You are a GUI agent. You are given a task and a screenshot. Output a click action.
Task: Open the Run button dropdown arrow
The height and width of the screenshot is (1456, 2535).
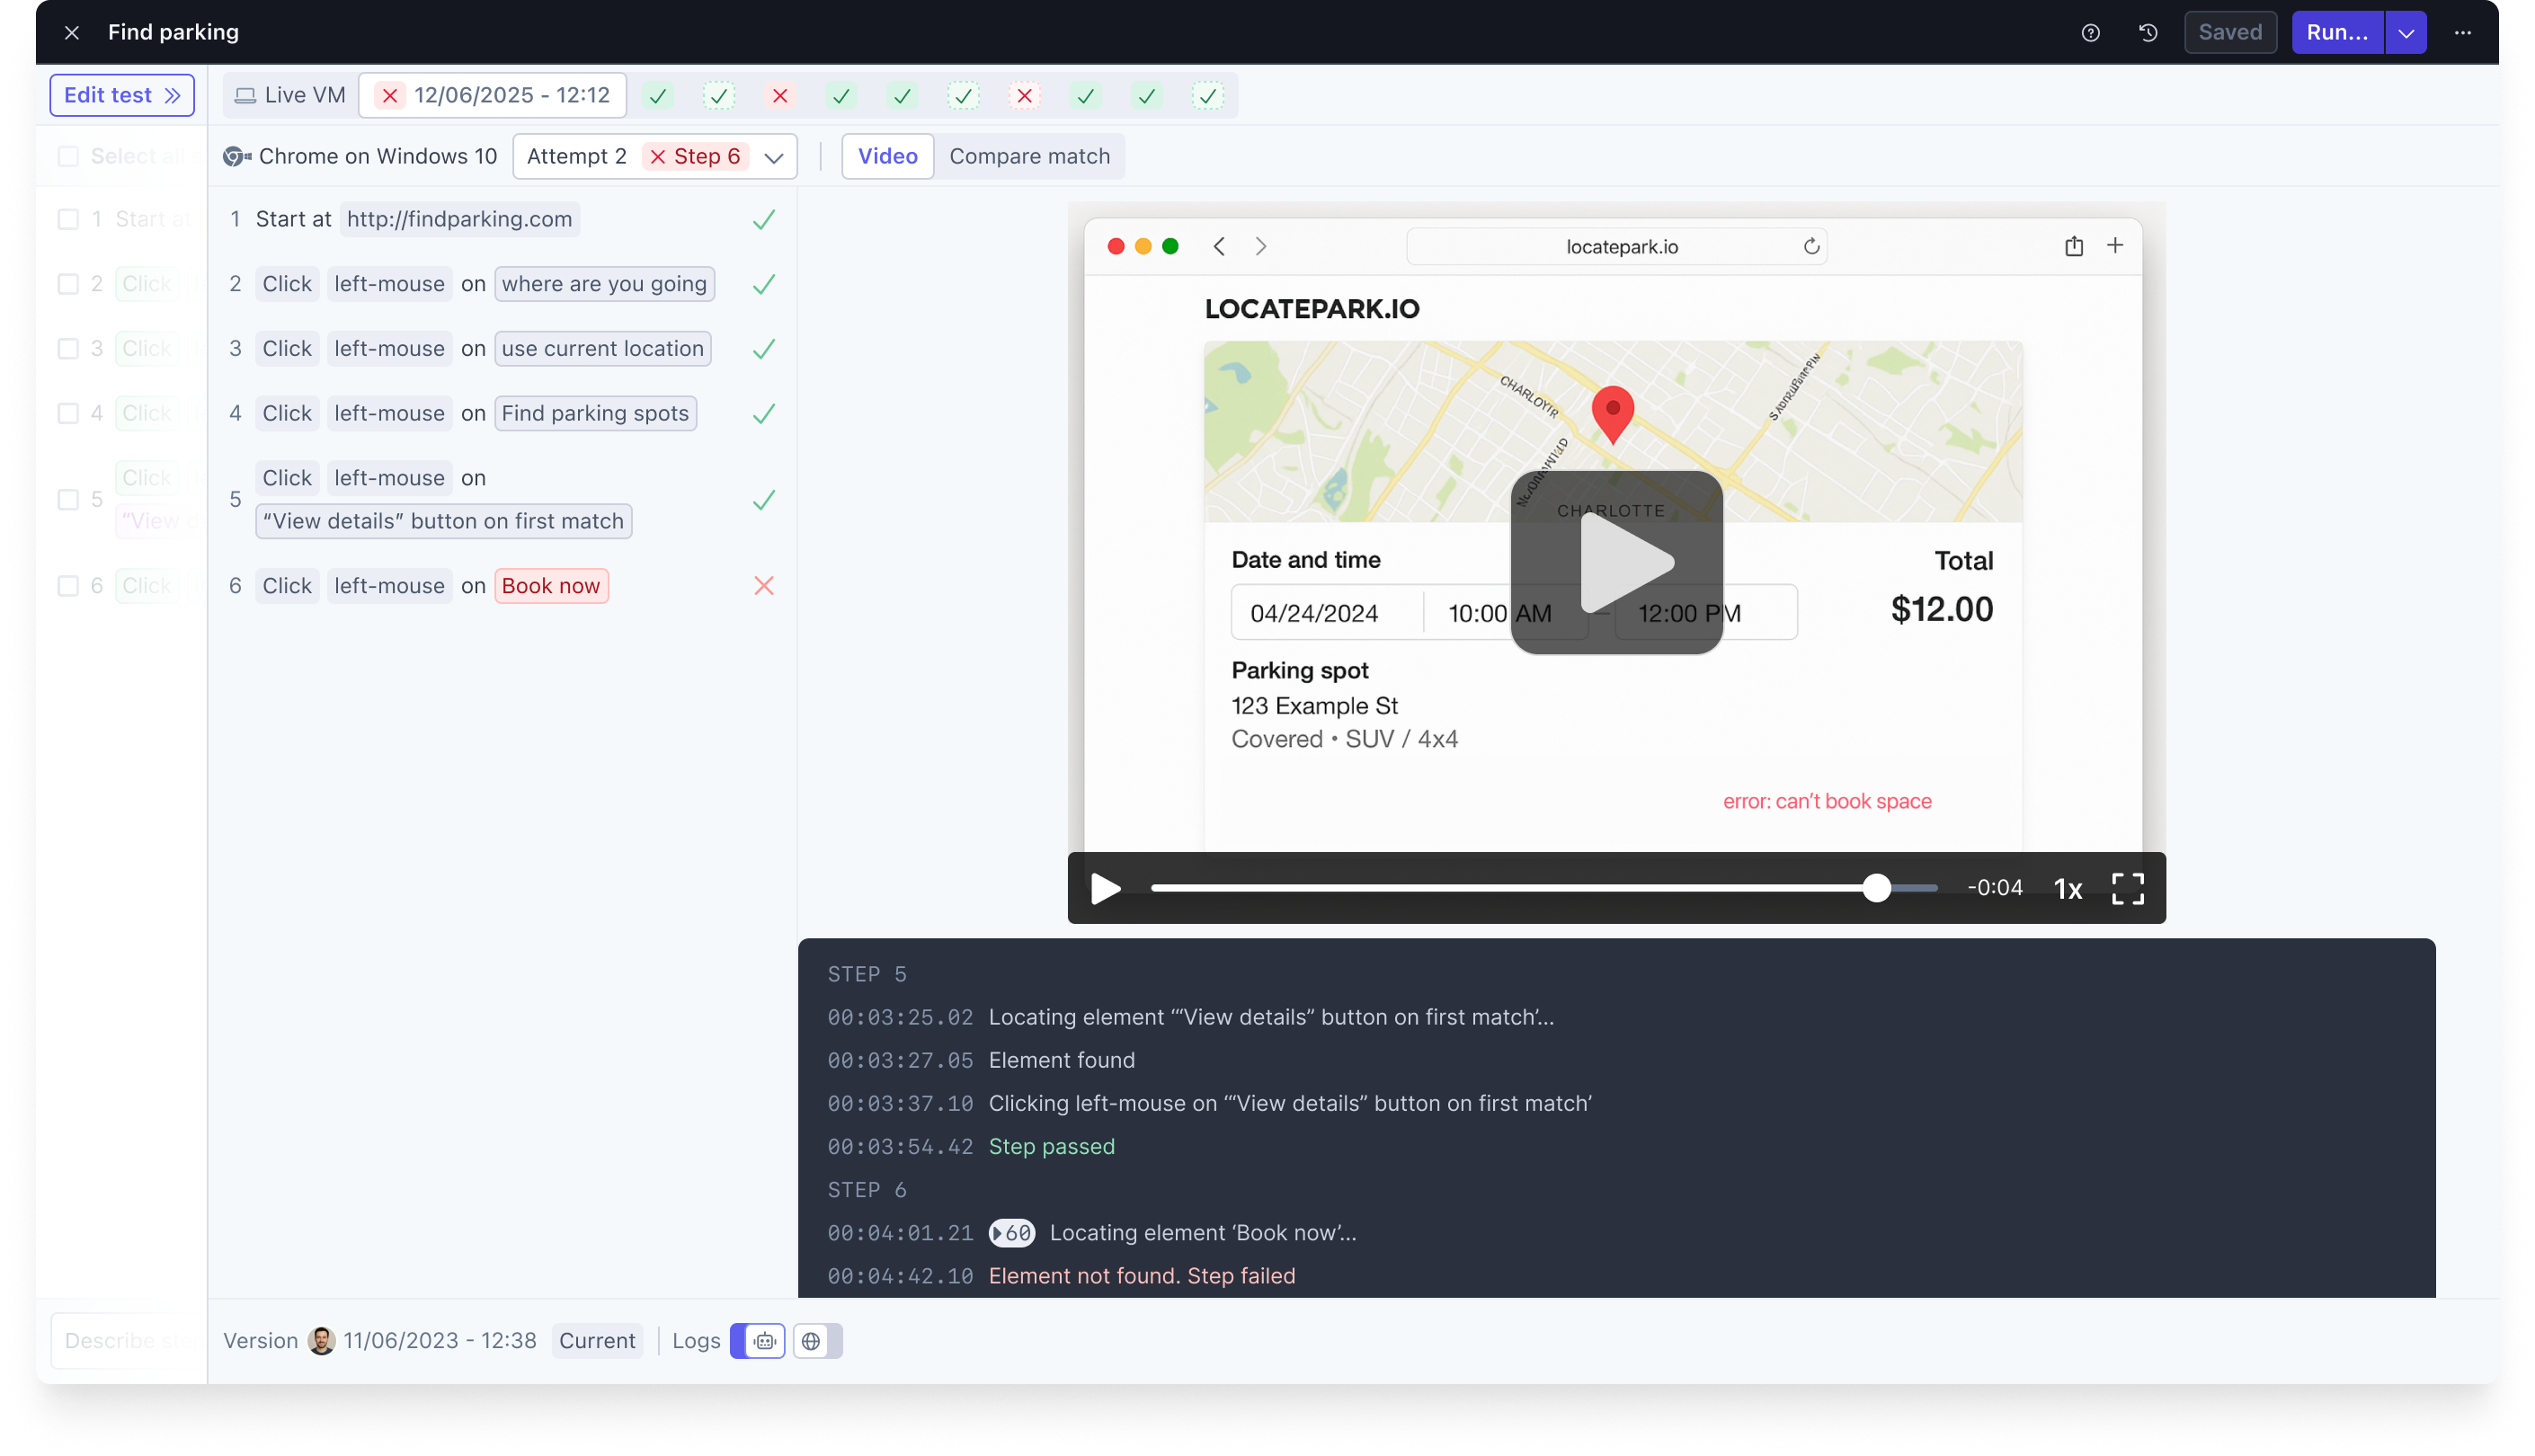coord(2405,33)
